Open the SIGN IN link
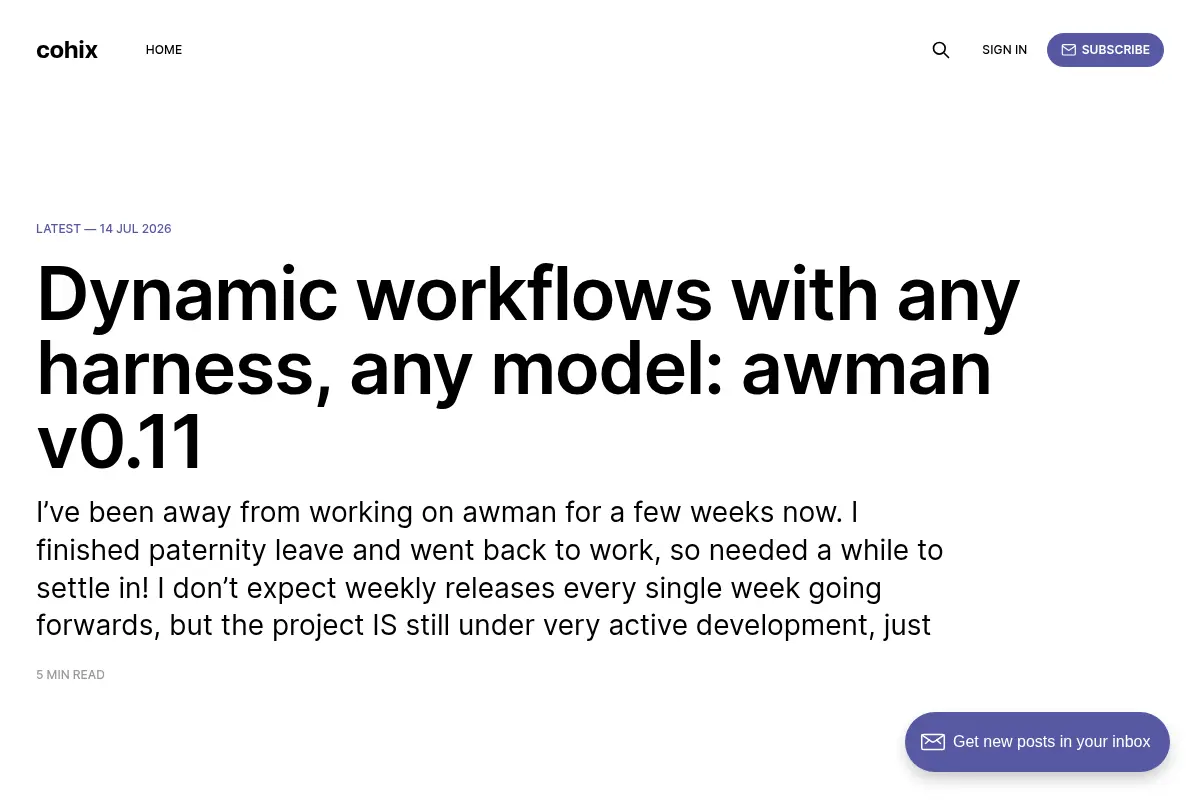The width and height of the screenshot is (1200, 800). tap(1004, 50)
